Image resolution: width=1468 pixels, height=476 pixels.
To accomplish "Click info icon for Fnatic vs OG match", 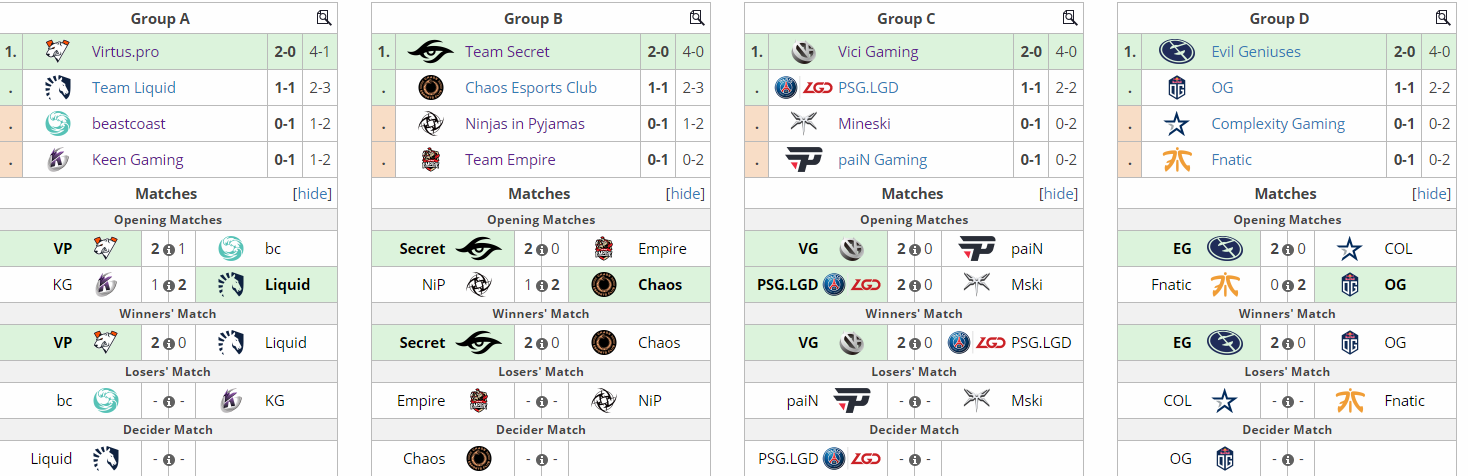I will pyautogui.click(x=1287, y=285).
